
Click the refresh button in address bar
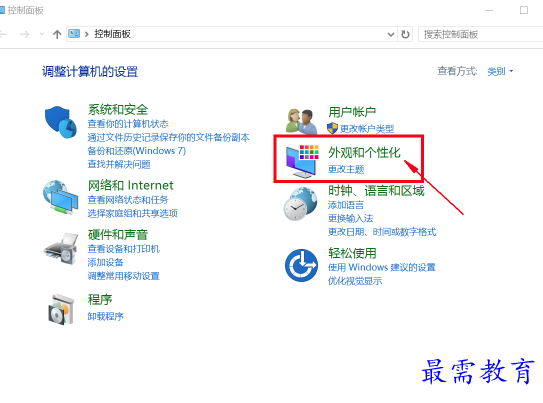tap(405, 34)
